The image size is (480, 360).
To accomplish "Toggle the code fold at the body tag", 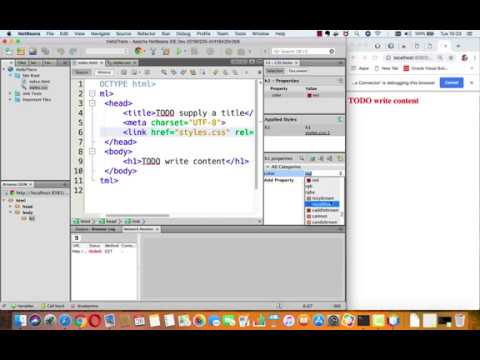I will pyautogui.click(x=92, y=151).
